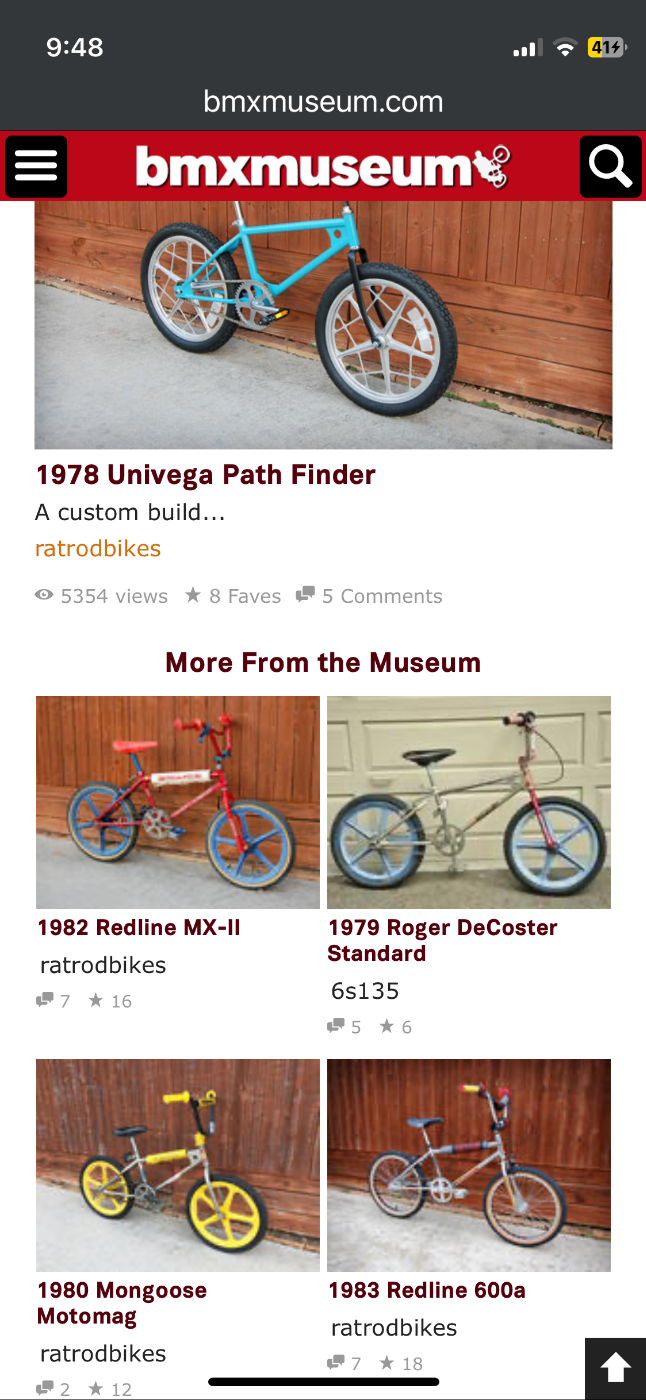Select the star icon next to 8 Faves
The width and height of the screenshot is (646, 1400).
(x=193, y=595)
